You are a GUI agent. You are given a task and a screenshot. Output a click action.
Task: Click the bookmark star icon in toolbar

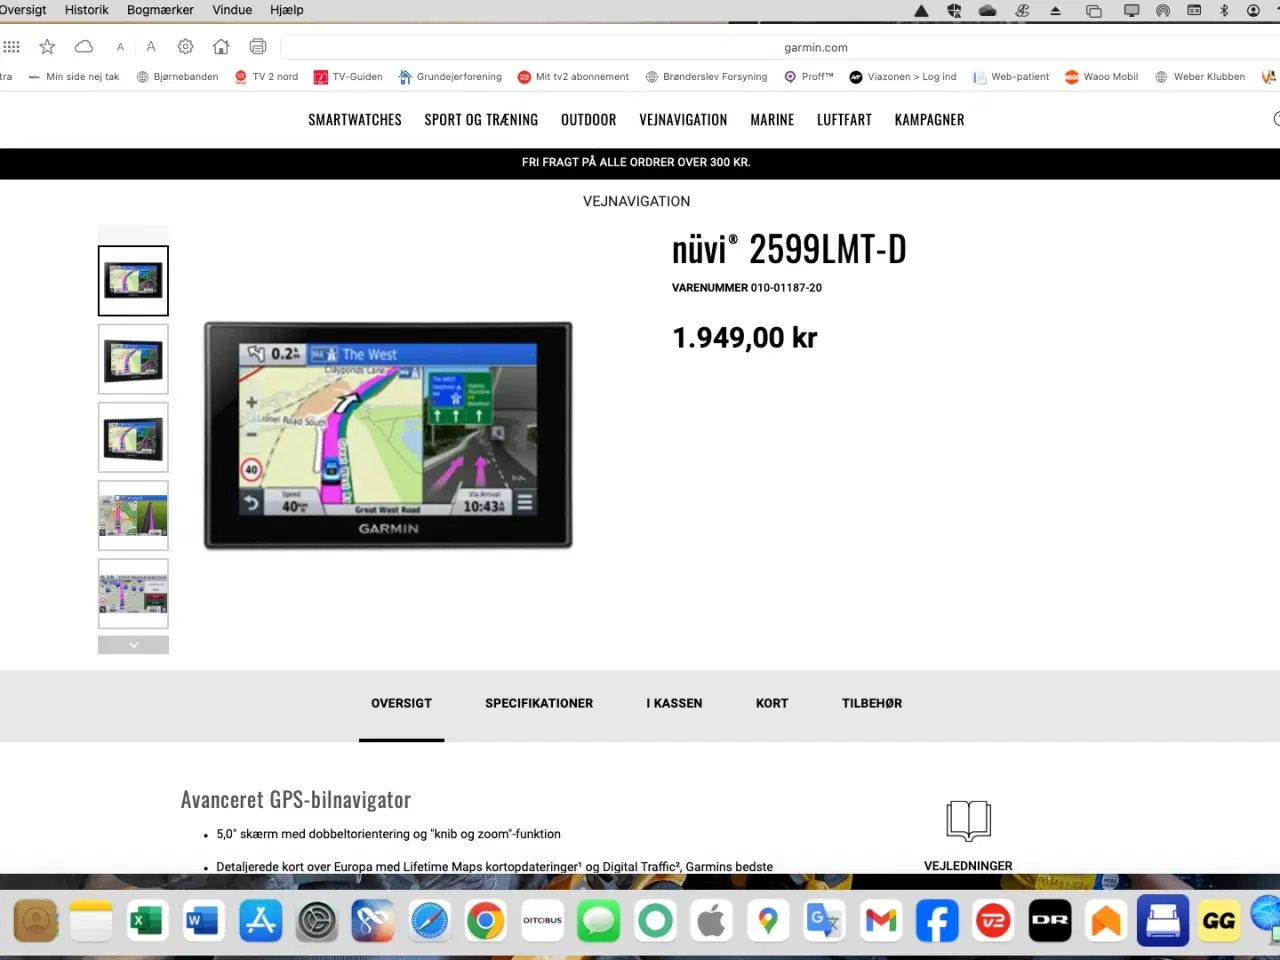point(47,47)
